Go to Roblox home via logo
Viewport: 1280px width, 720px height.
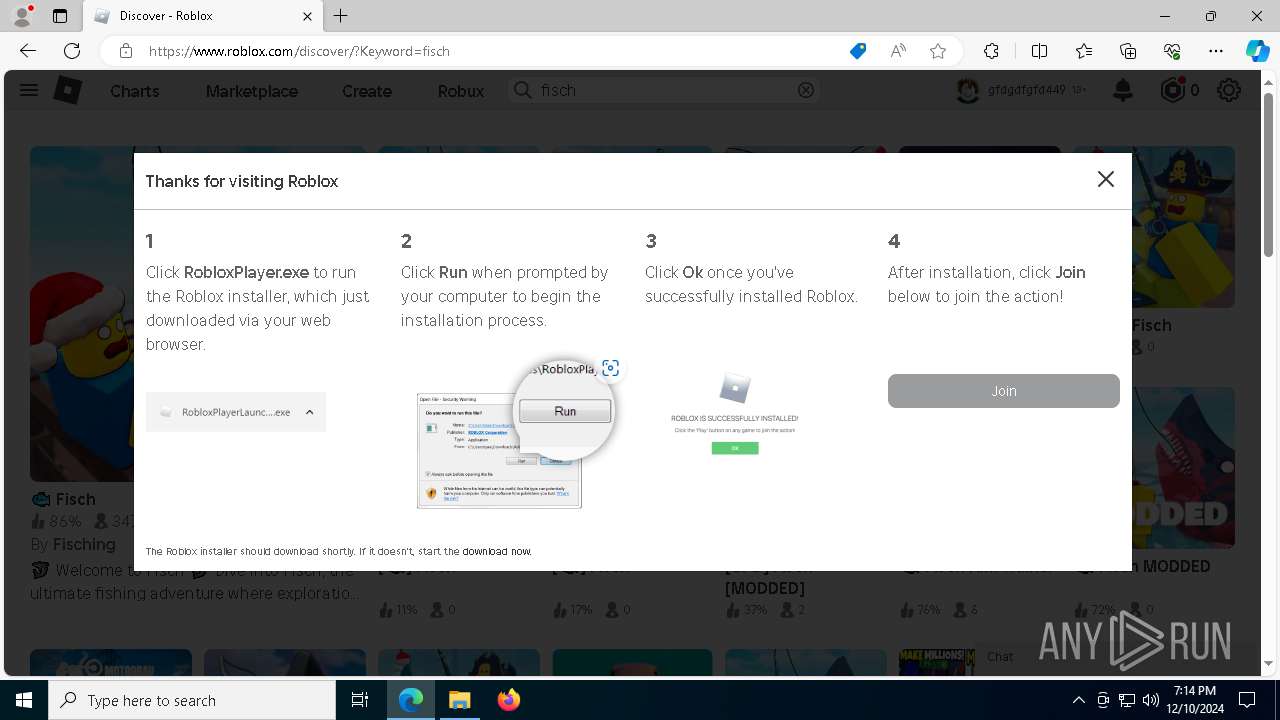tap(67, 90)
